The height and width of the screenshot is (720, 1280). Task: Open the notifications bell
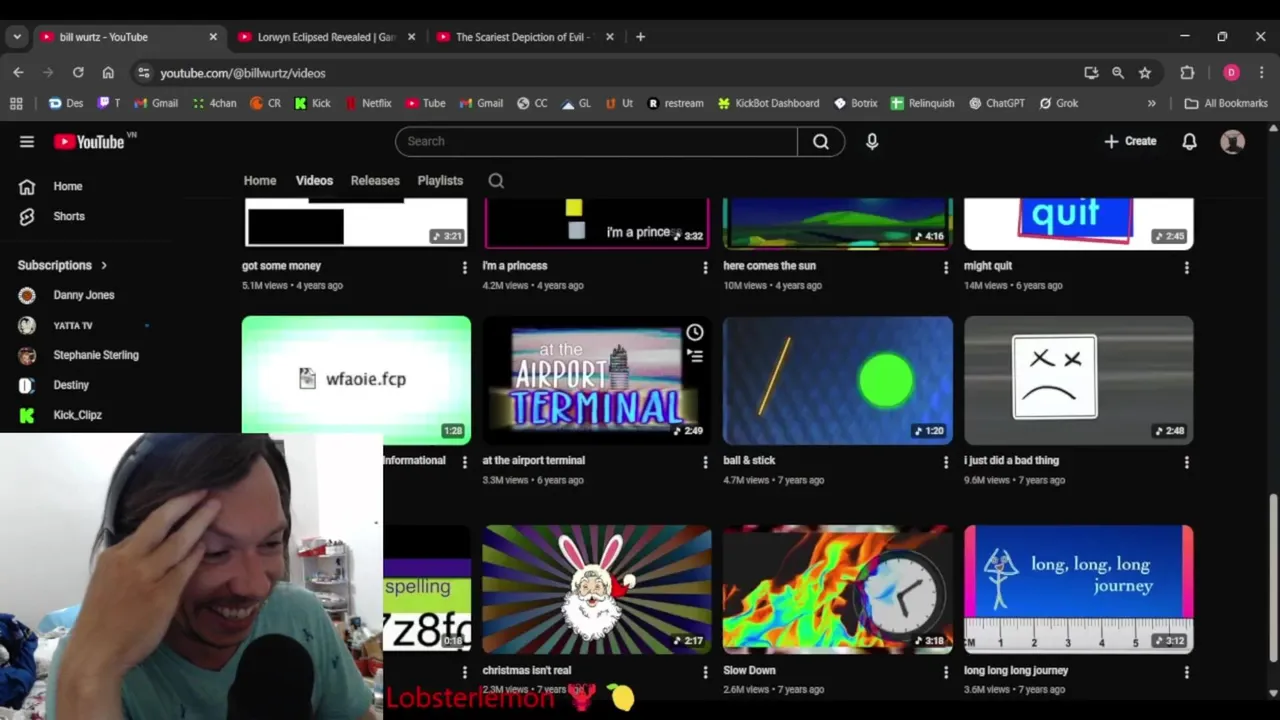[x=1189, y=141]
